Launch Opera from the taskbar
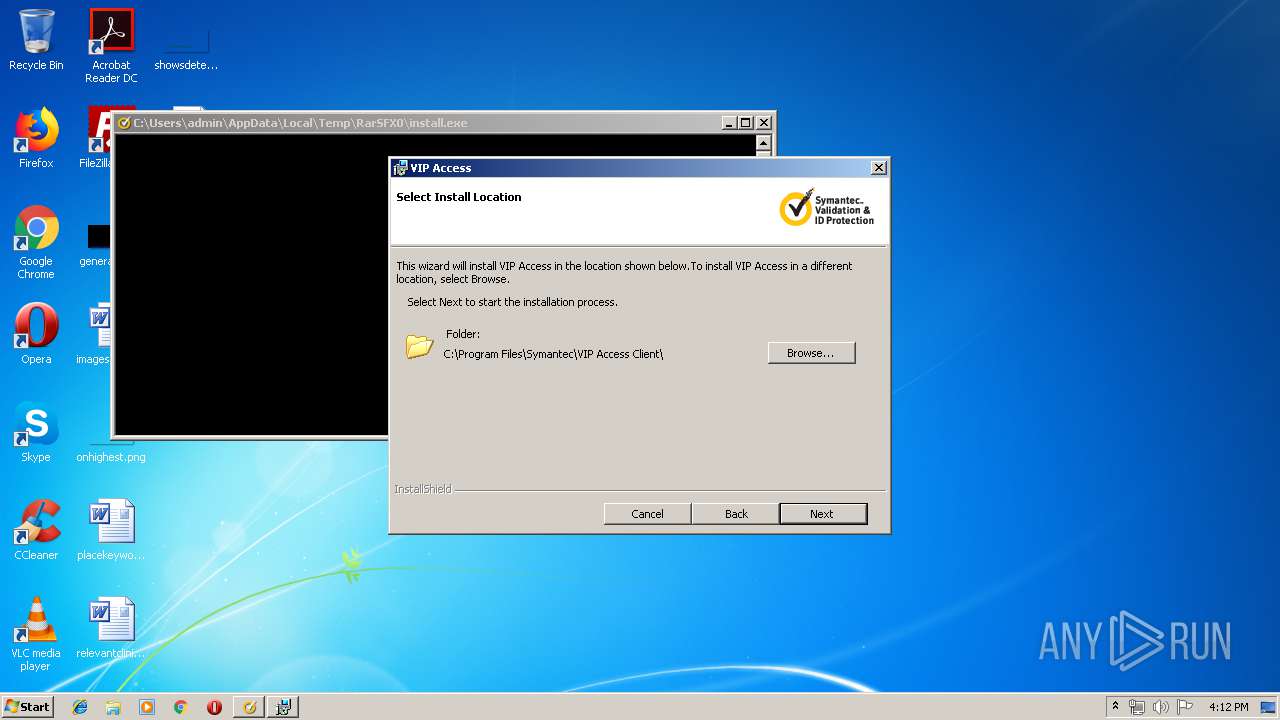The width and height of the screenshot is (1280, 720). tap(214, 707)
